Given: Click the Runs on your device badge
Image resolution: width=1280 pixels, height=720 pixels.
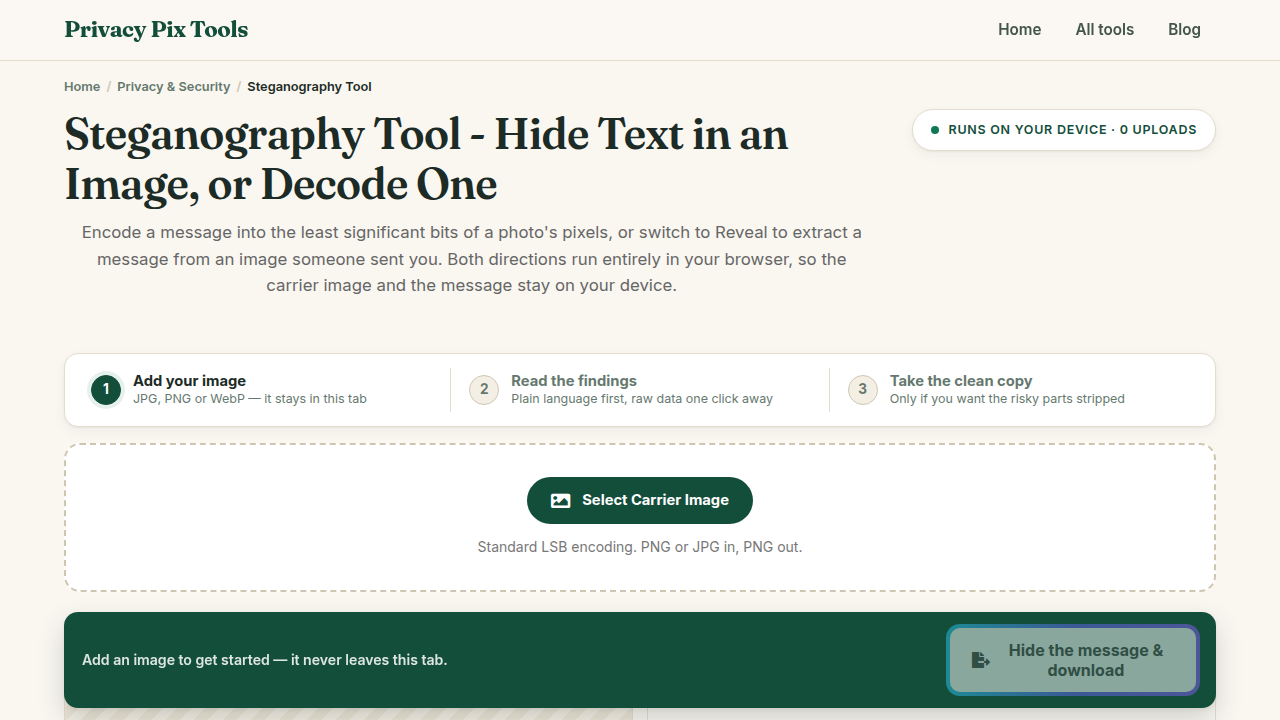Looking at the screenshot, I should (x=1063, y=130).
